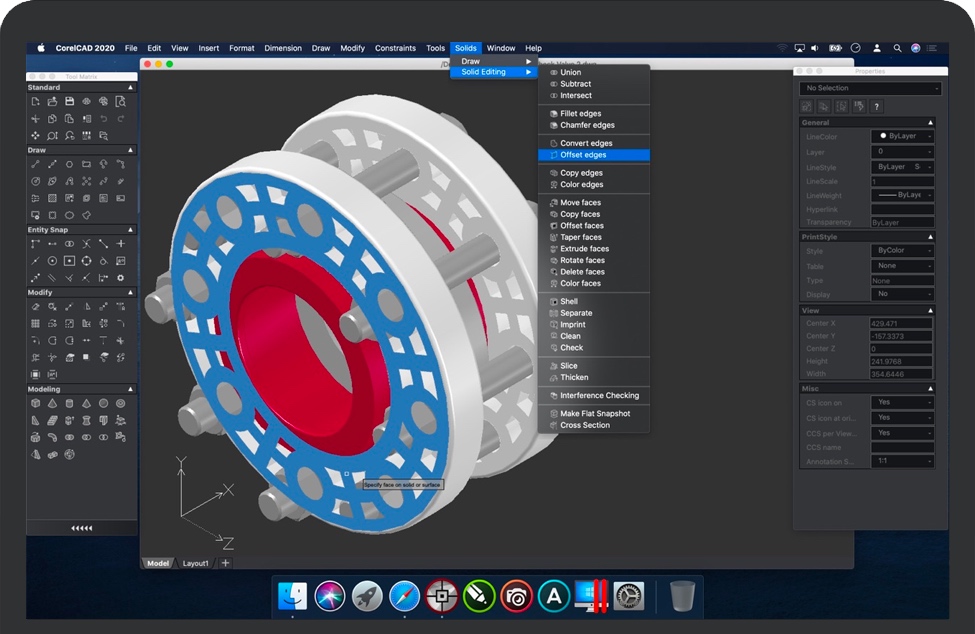The height and width of the screenshot is (634, 975).
Task: Click the LineScale input field
Action: pyautogui.click(x=903, y=182)
